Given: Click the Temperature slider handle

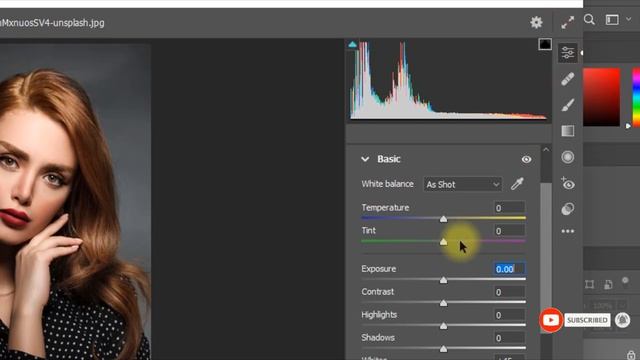Looking at the screenshot, I should 443,219.
